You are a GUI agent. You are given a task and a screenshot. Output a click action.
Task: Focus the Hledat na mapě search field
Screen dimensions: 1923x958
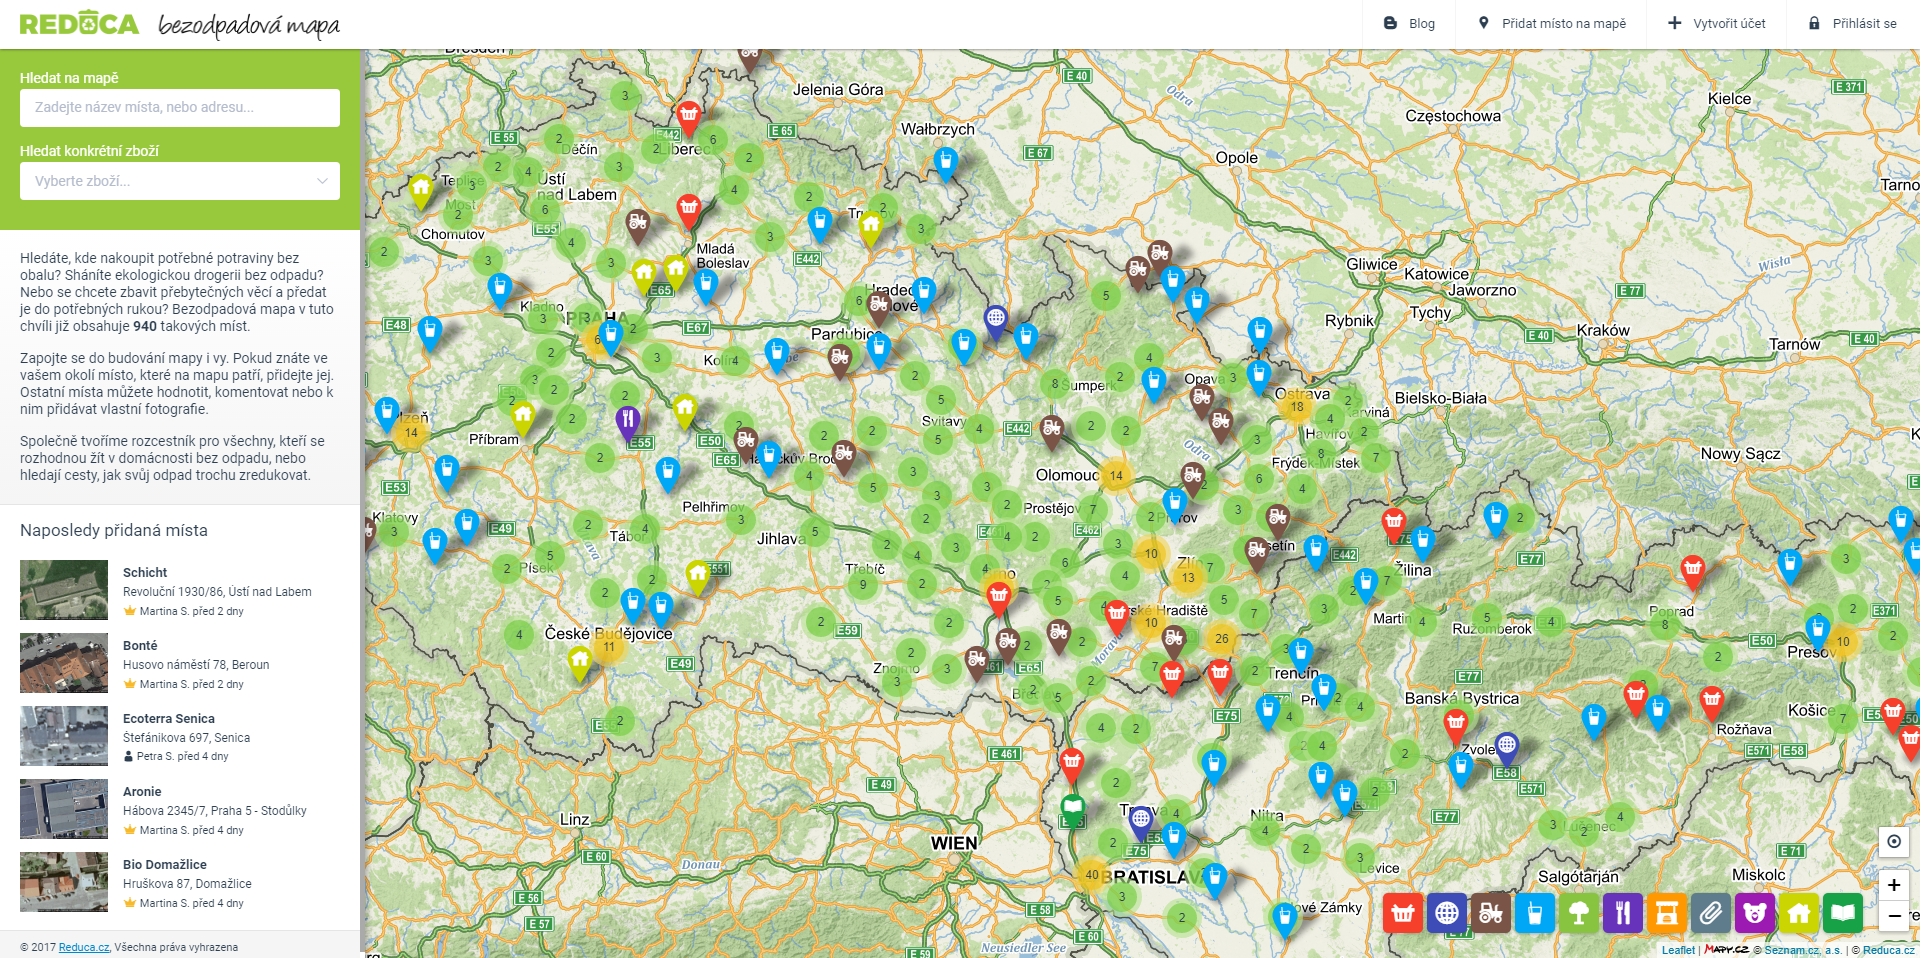click(x=180, y=108)
